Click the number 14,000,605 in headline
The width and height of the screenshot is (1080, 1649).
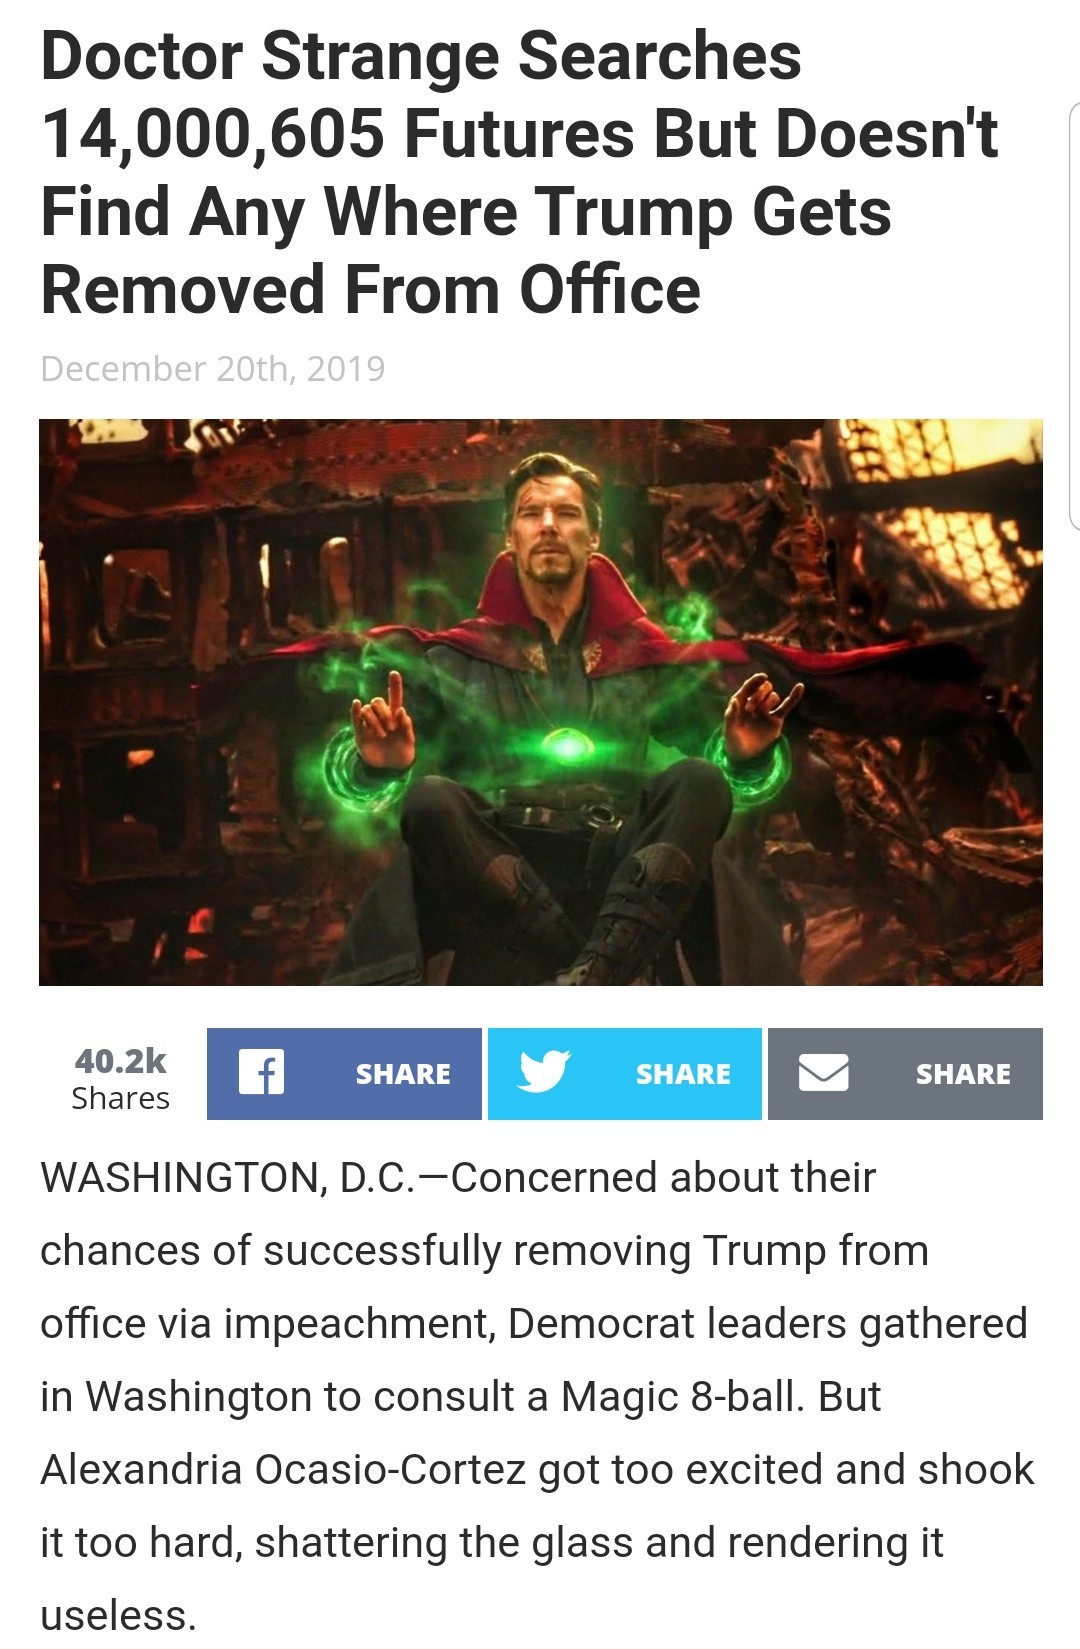(213, 134)
